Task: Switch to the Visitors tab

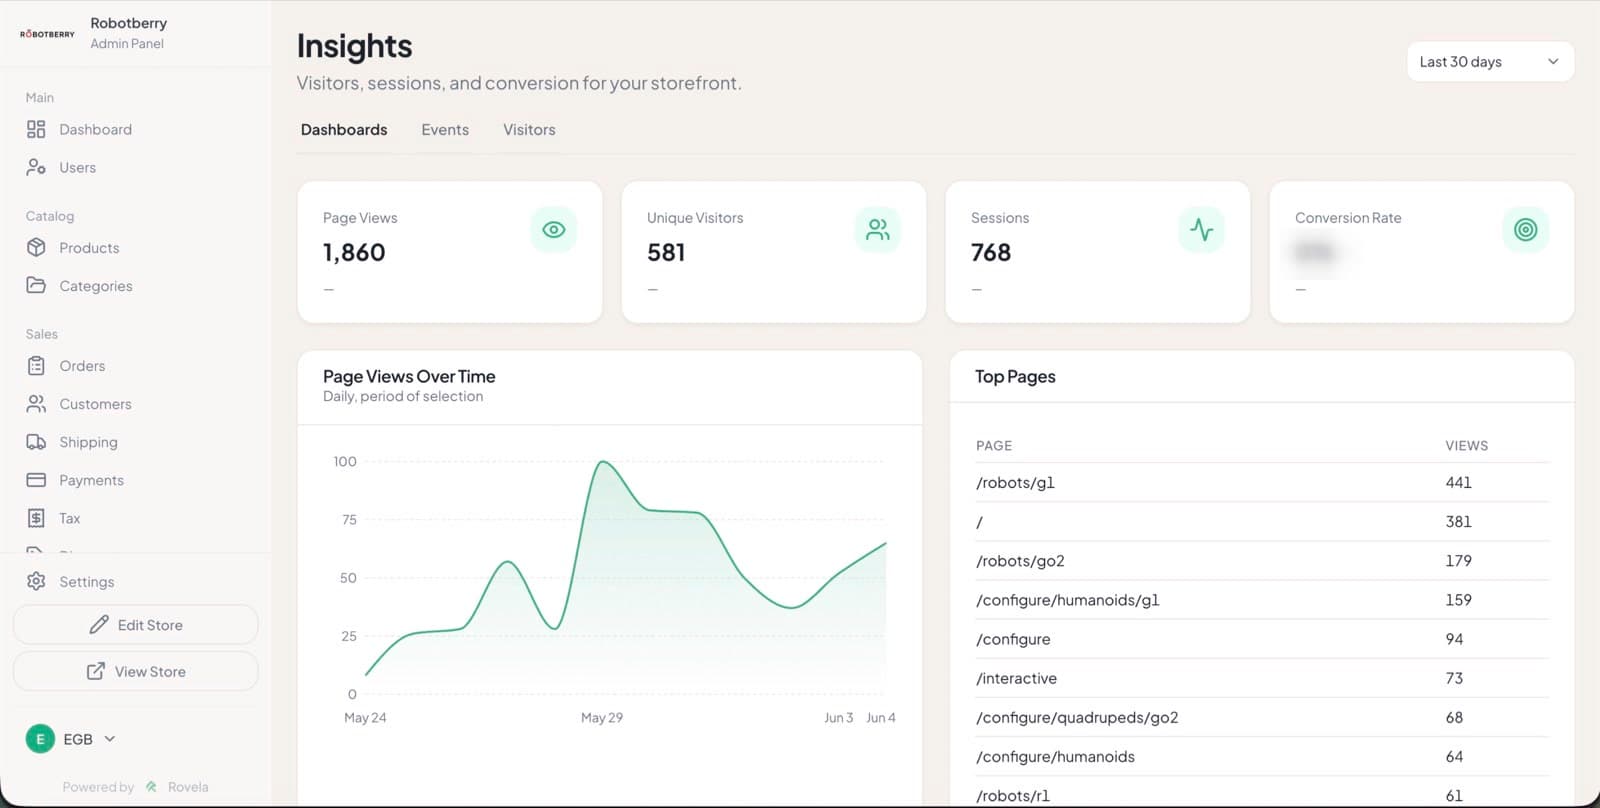Action: tap(529, 130)
